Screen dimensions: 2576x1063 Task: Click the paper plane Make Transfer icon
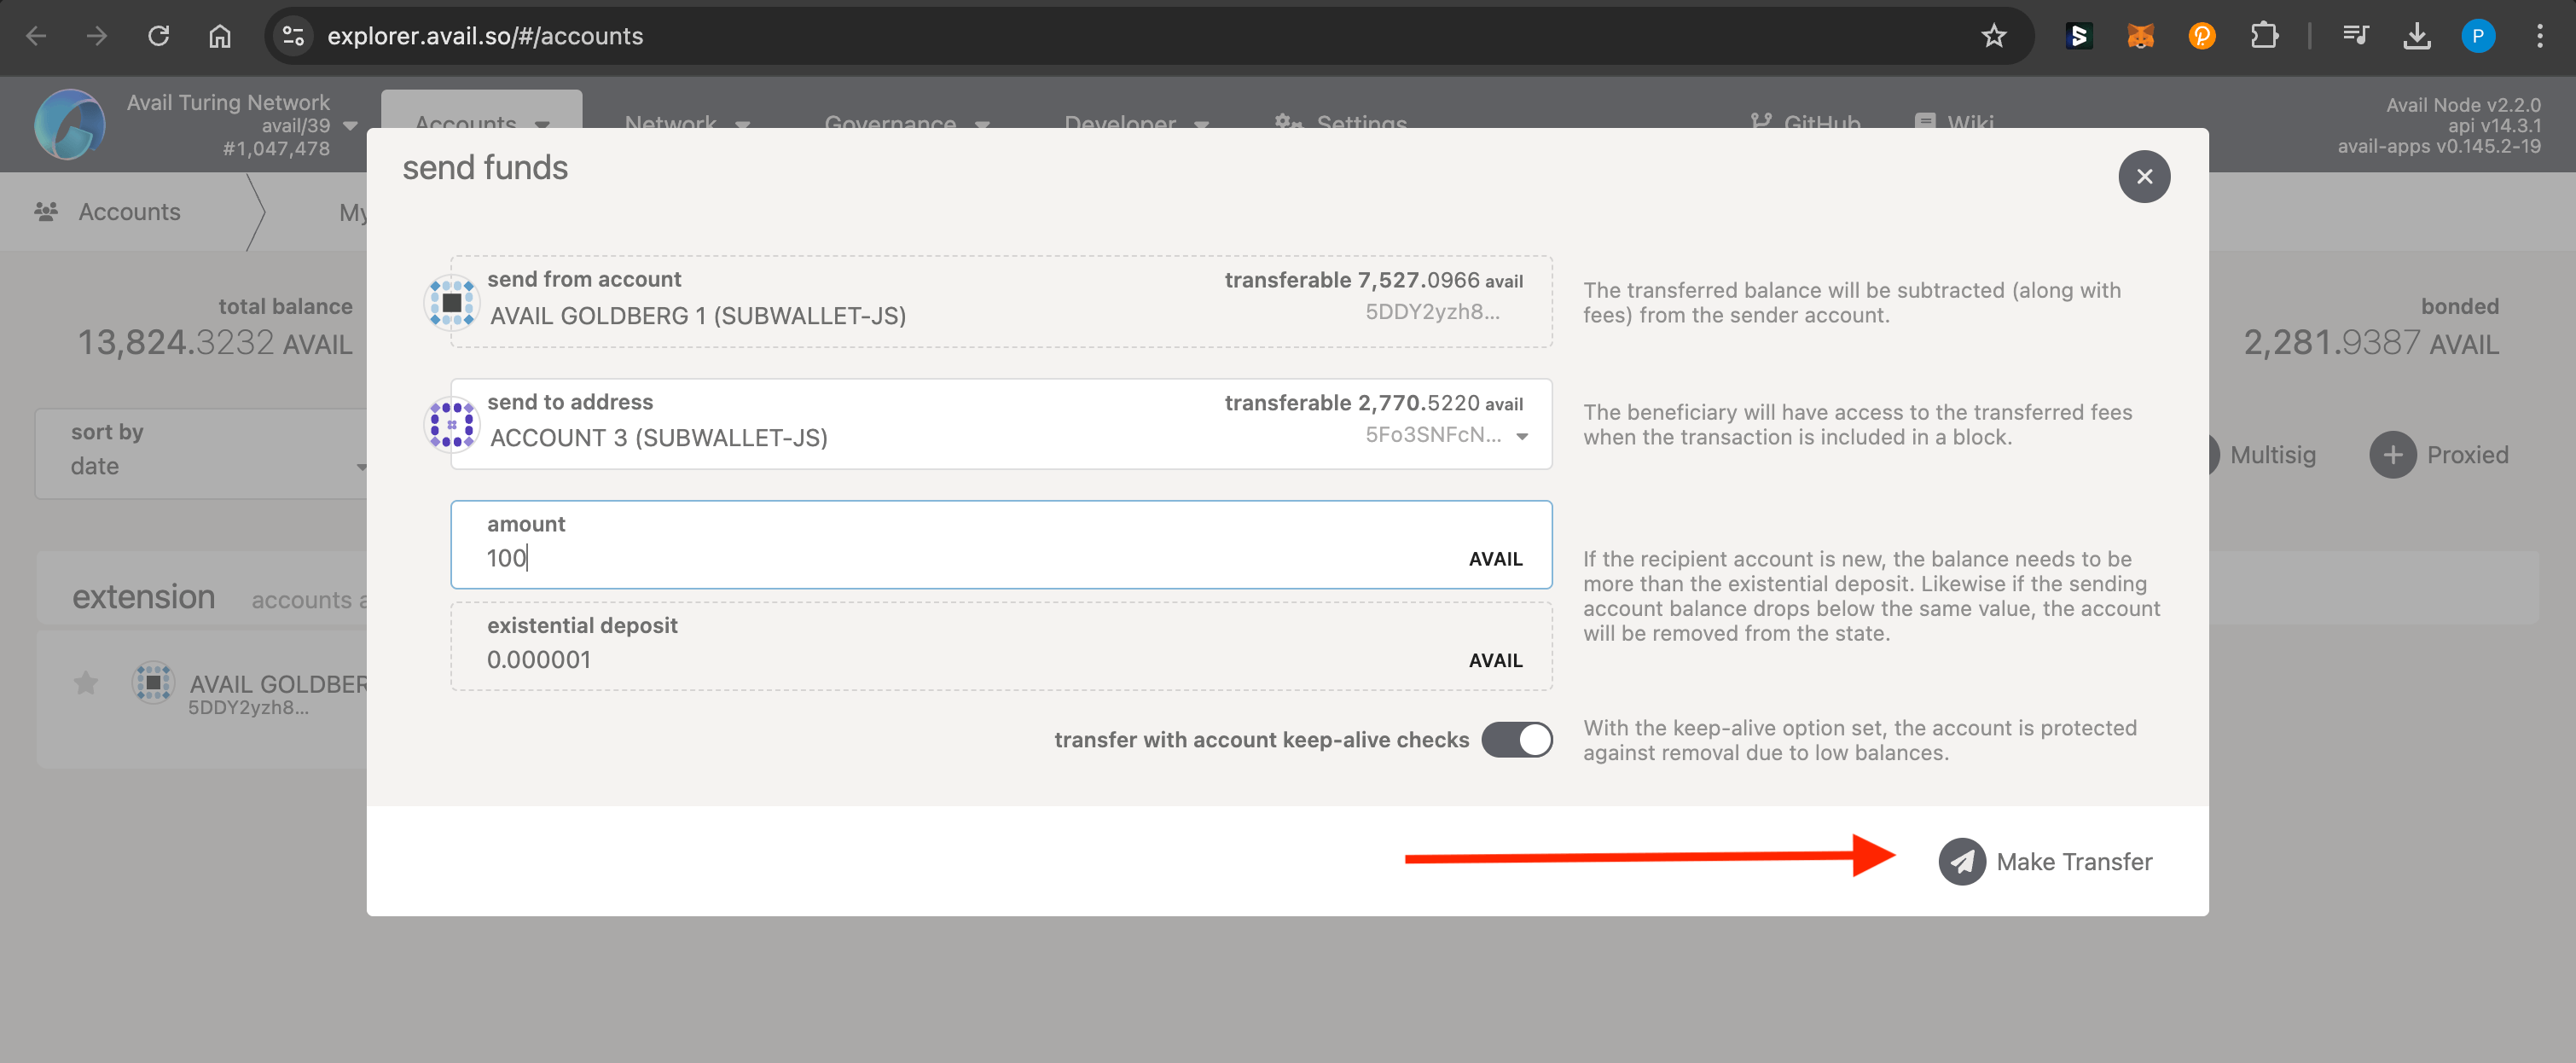coord(1962,861)
